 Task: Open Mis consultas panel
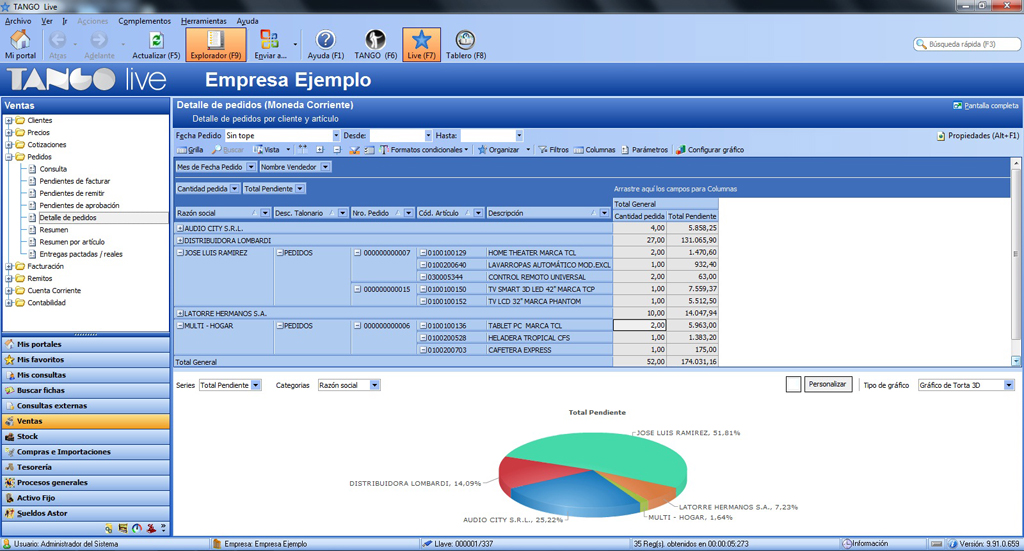point(86,375)
